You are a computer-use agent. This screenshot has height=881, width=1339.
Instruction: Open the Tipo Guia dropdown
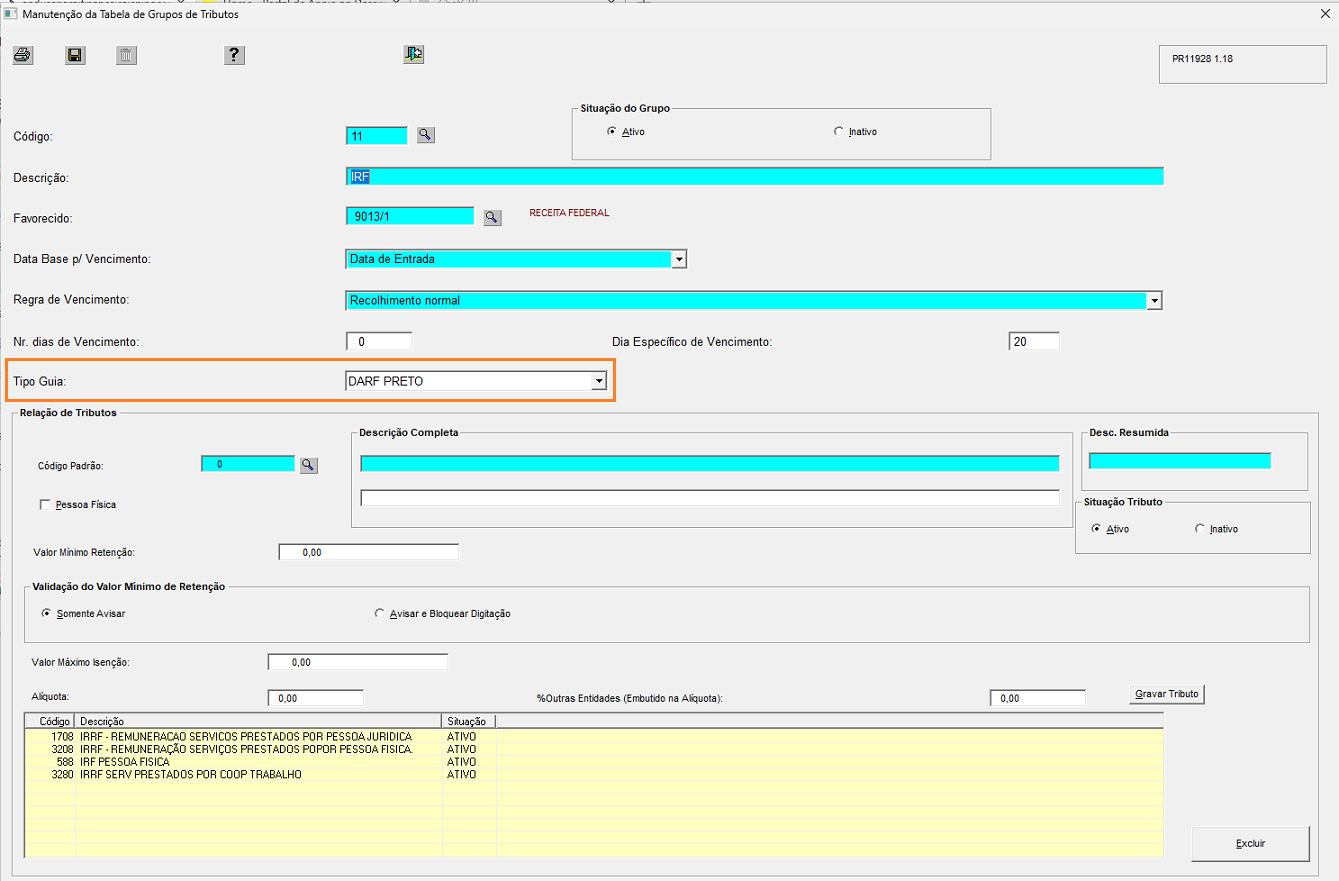click(x=598, y=381)
